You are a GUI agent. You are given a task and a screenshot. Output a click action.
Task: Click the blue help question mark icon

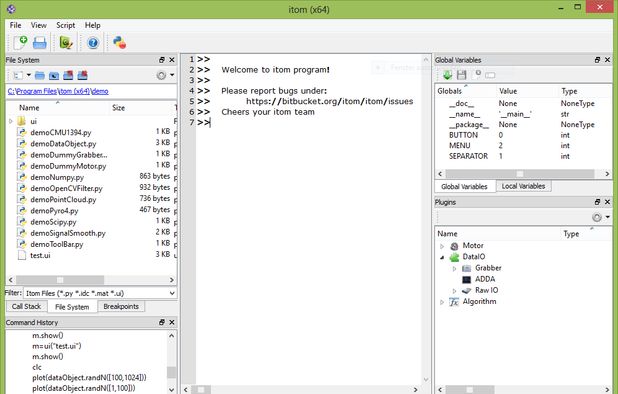pos(93,43)
